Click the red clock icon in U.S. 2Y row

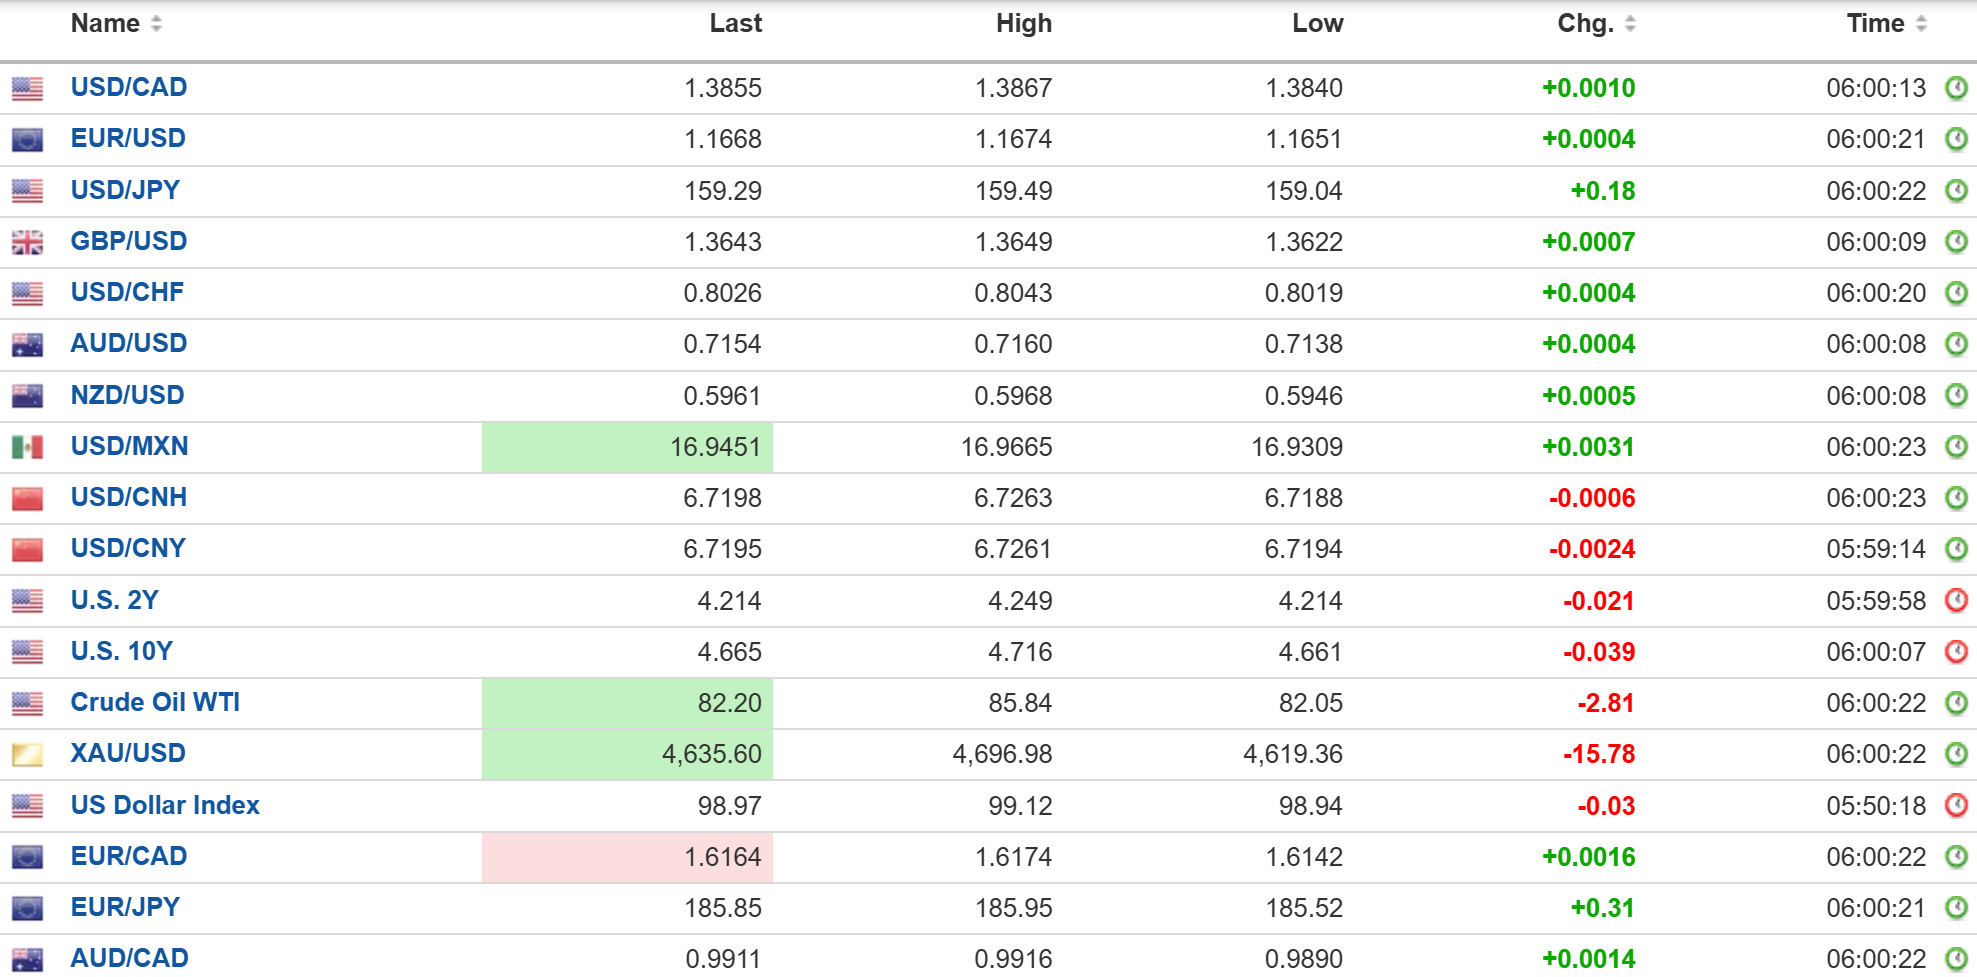click(1956, 600)
